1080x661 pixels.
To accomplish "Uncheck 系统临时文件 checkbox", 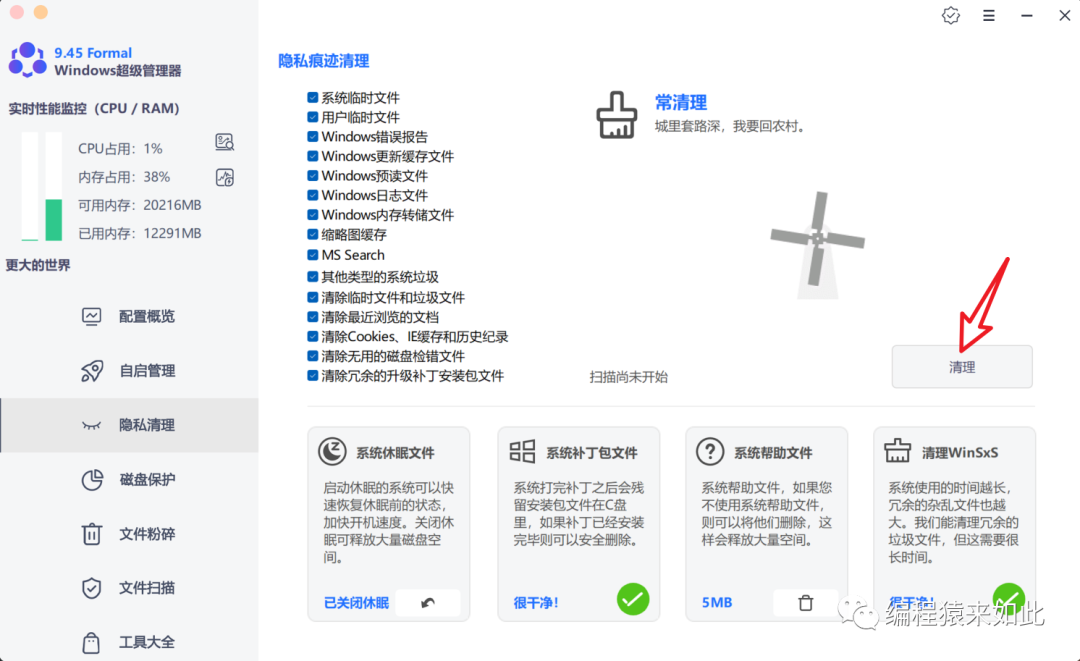I will pyautogui.click(x=313, y=98).
